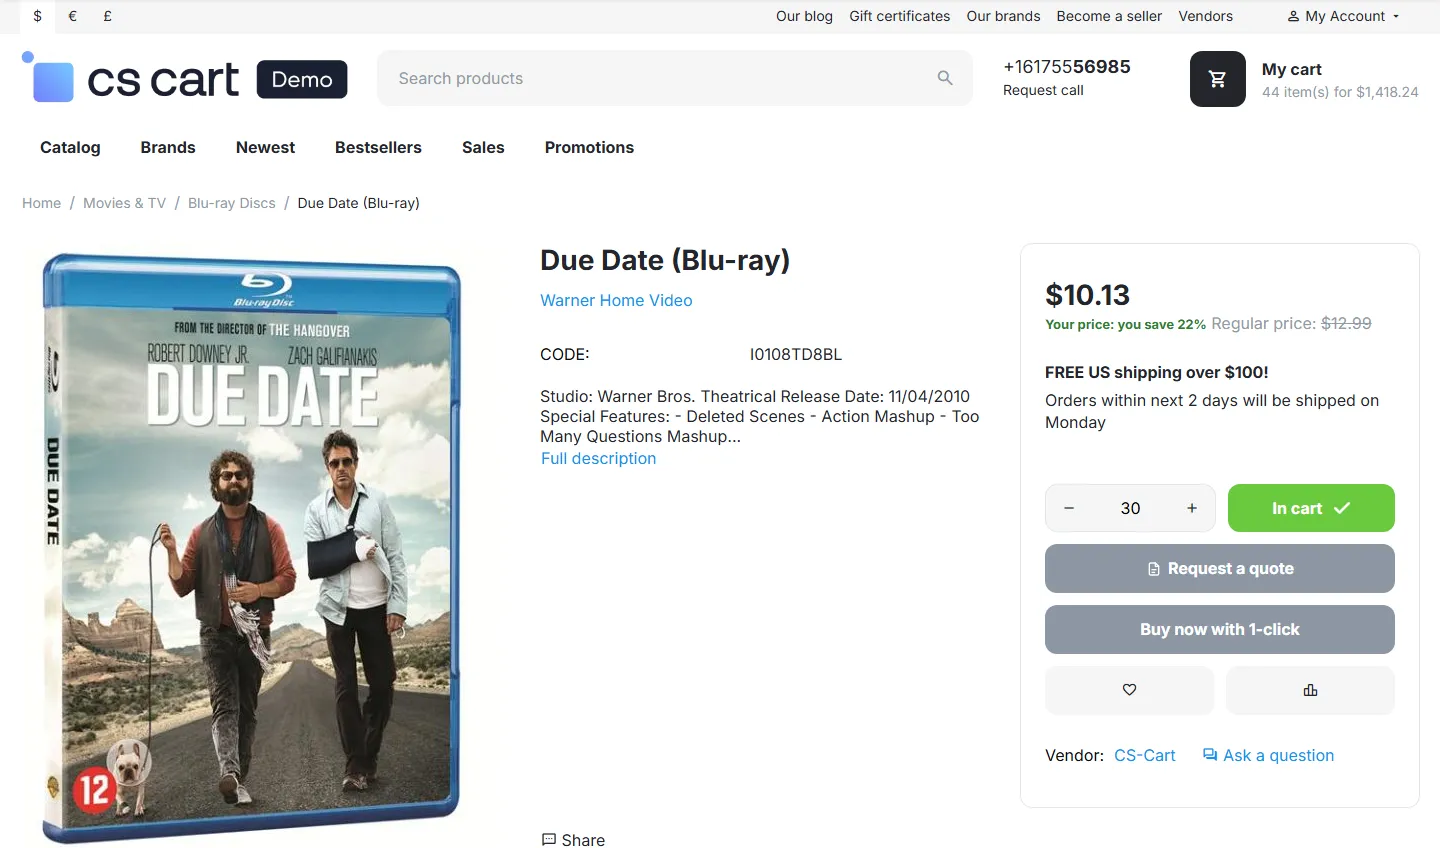Open Our blog link

[804, 16]
